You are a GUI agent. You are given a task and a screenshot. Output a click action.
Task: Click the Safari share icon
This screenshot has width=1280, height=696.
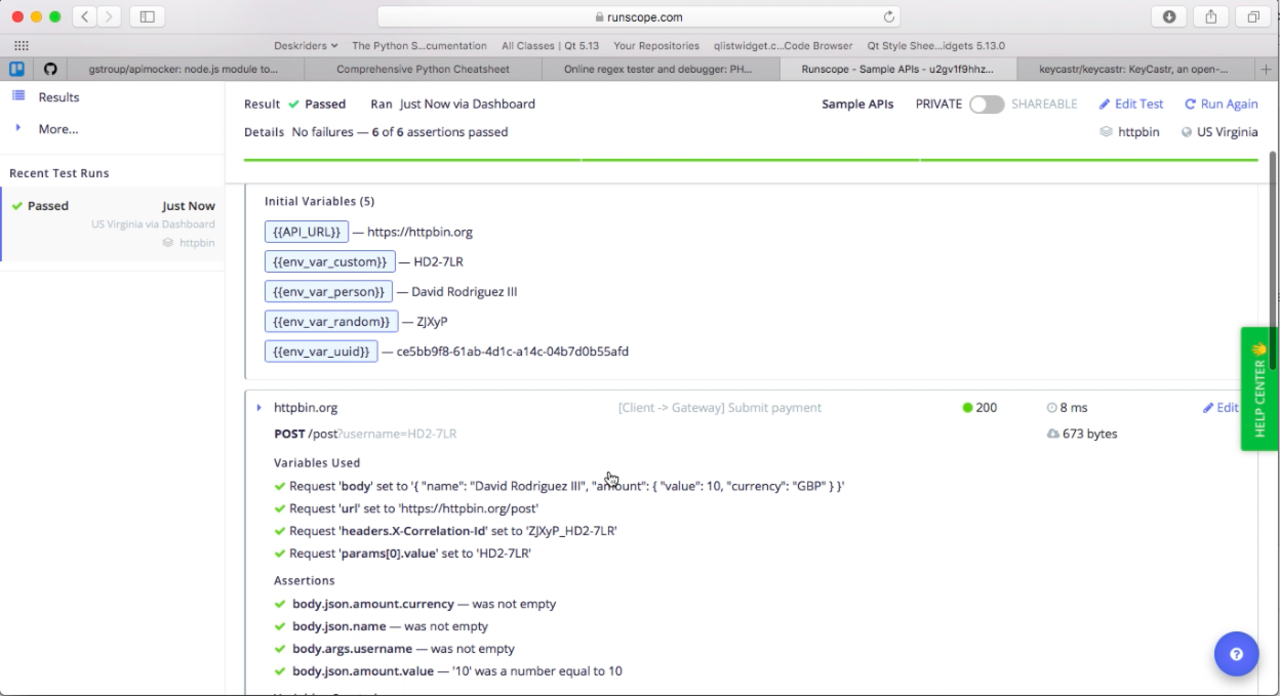tap(1211, 17)
